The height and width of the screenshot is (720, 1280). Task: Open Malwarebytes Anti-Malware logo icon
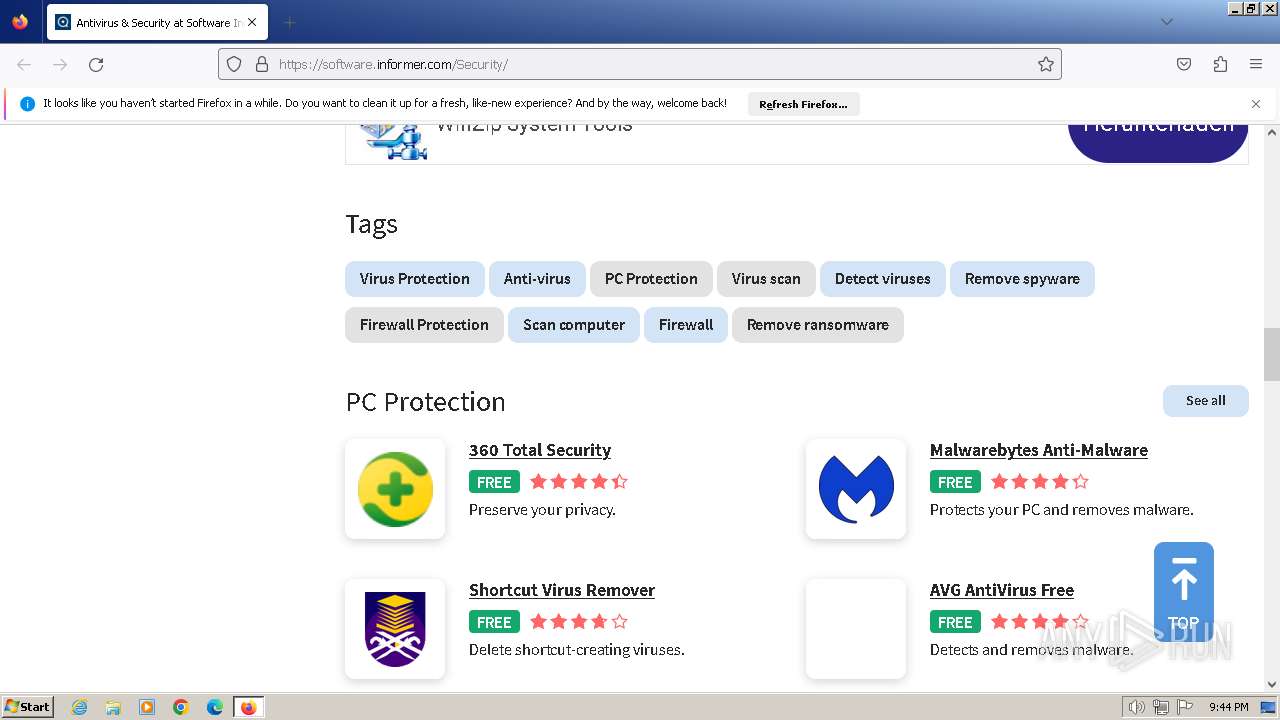click(x=856, y=489)
